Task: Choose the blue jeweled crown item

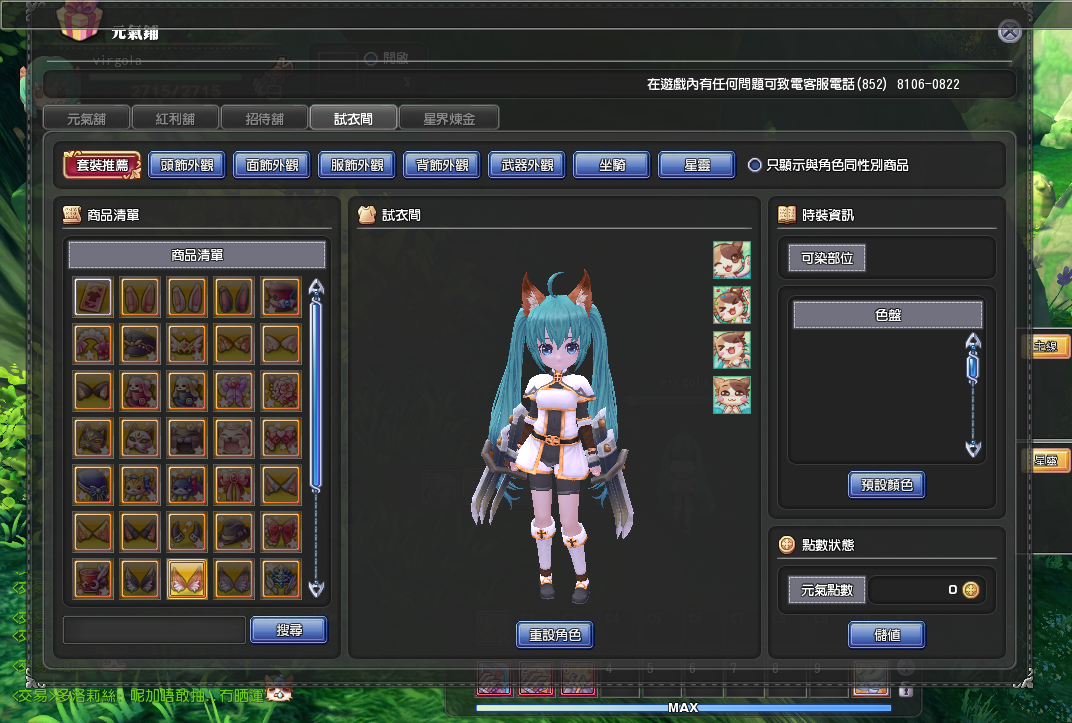Action: 281,579
